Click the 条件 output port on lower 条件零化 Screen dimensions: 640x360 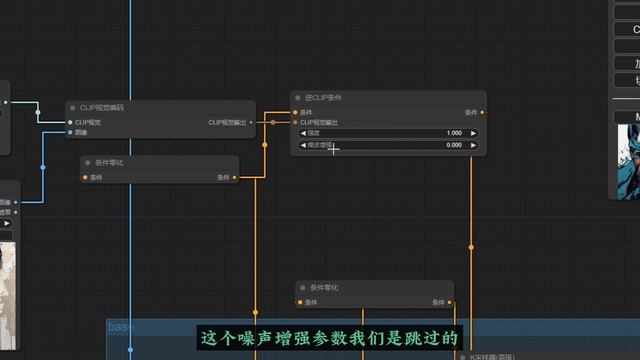point(449,302)
